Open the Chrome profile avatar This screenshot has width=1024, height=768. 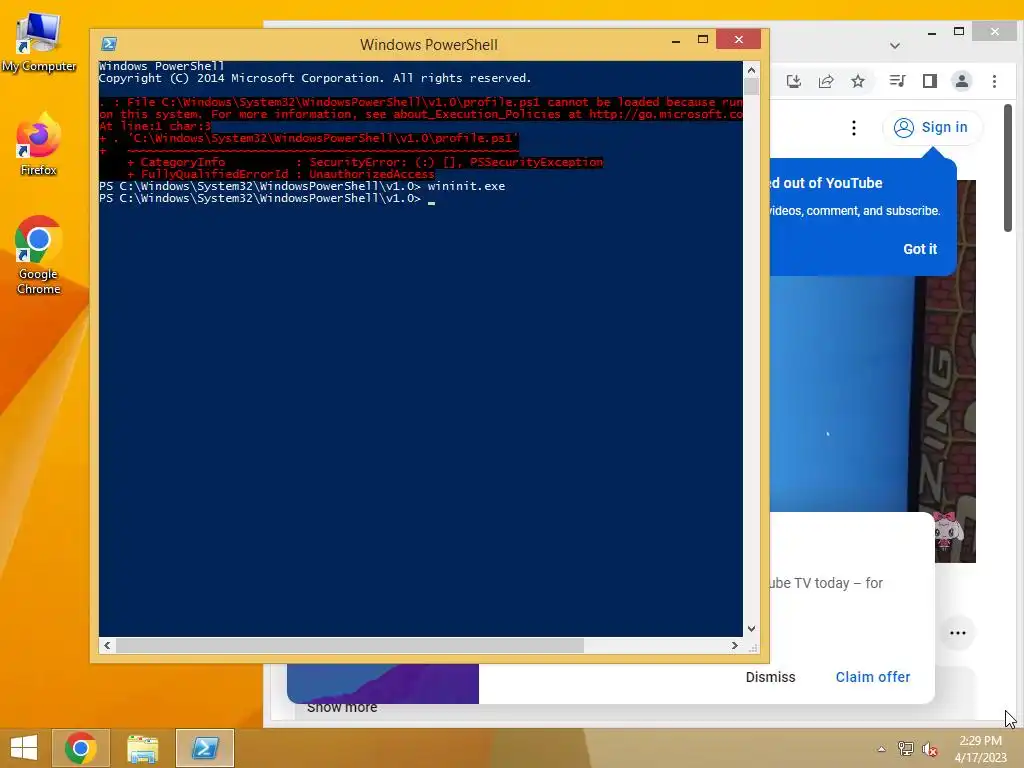(962, 81)
